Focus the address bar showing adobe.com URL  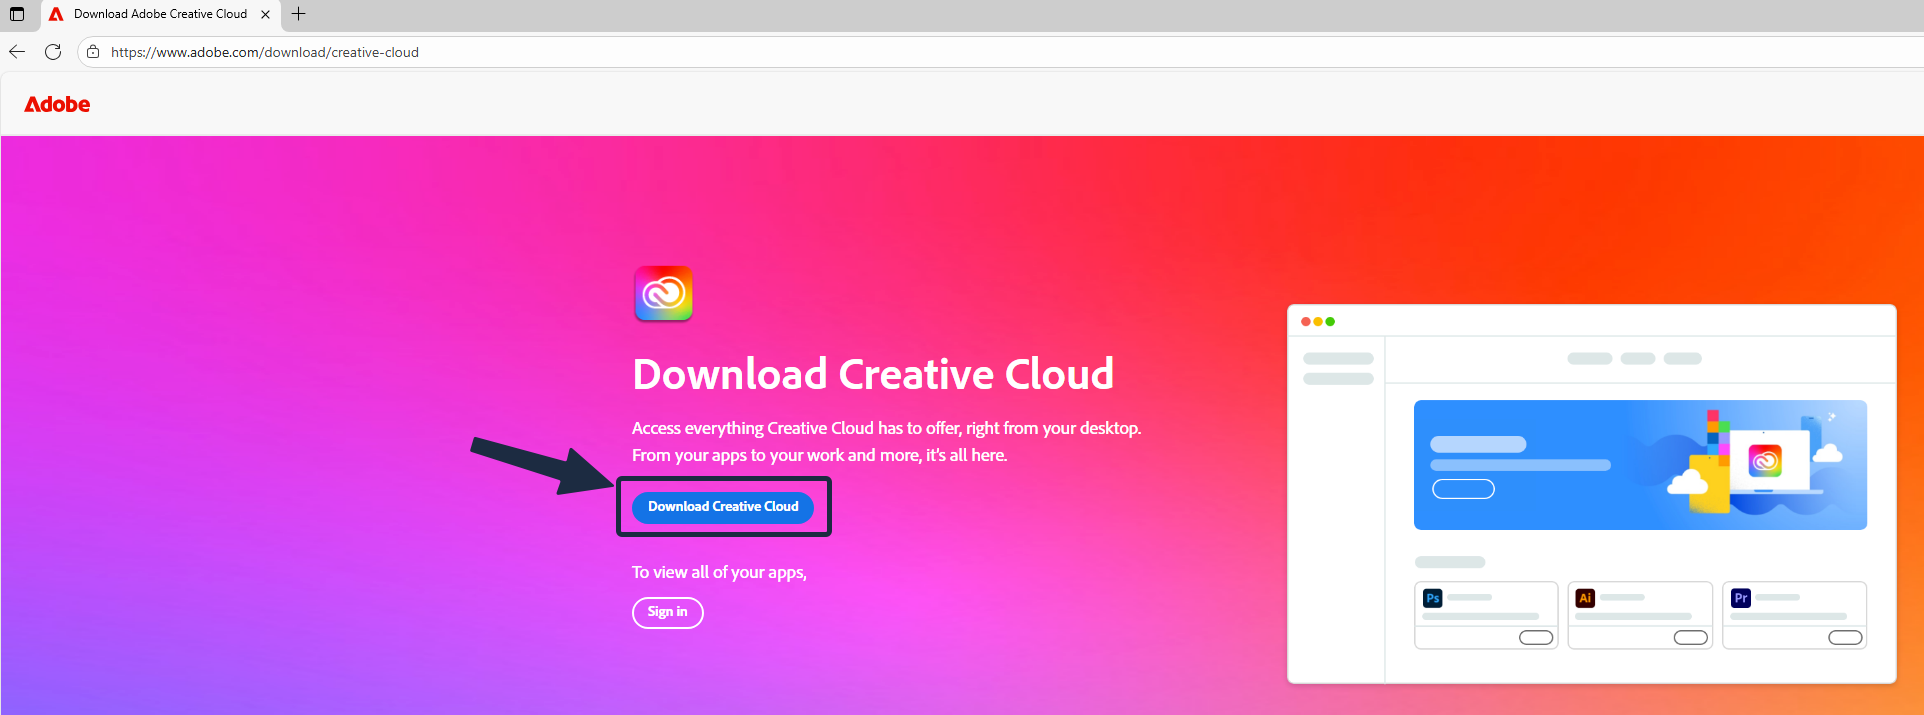(x=1000, y=52)
